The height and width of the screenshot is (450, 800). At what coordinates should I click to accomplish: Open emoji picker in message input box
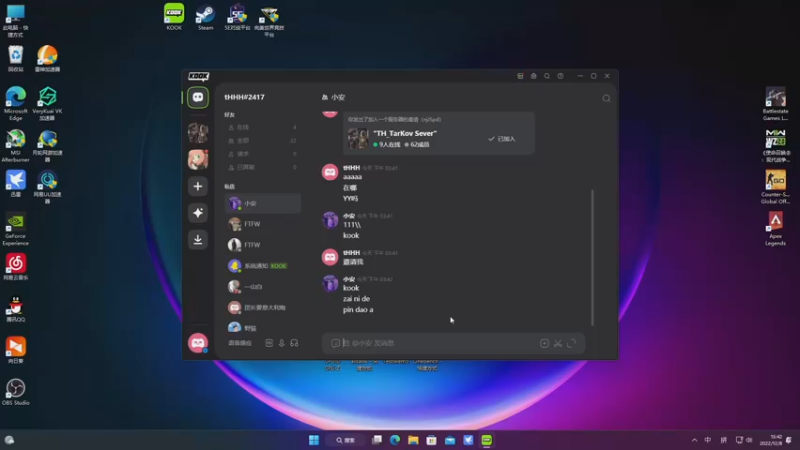point(335,343)
